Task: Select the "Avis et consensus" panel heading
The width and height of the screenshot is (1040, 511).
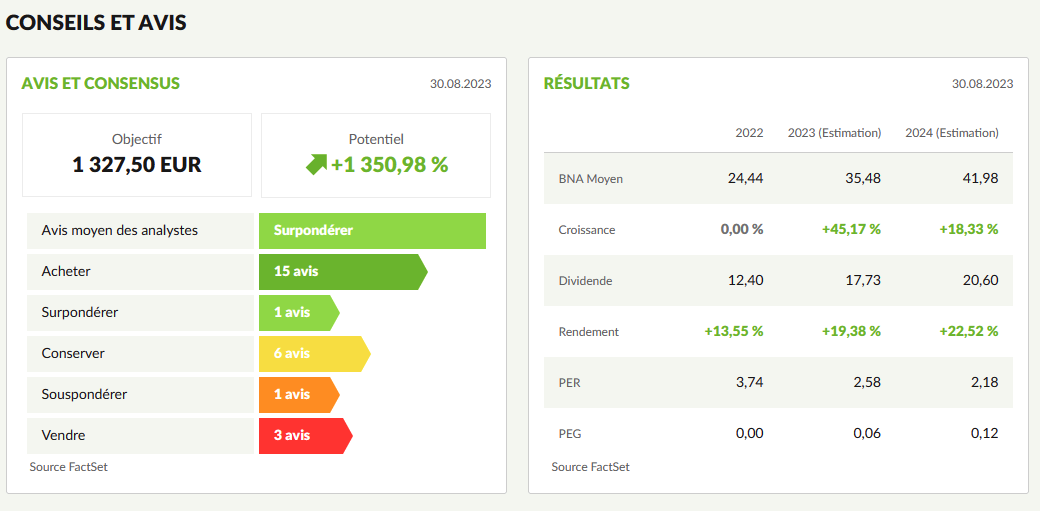Action: [101, 83]
